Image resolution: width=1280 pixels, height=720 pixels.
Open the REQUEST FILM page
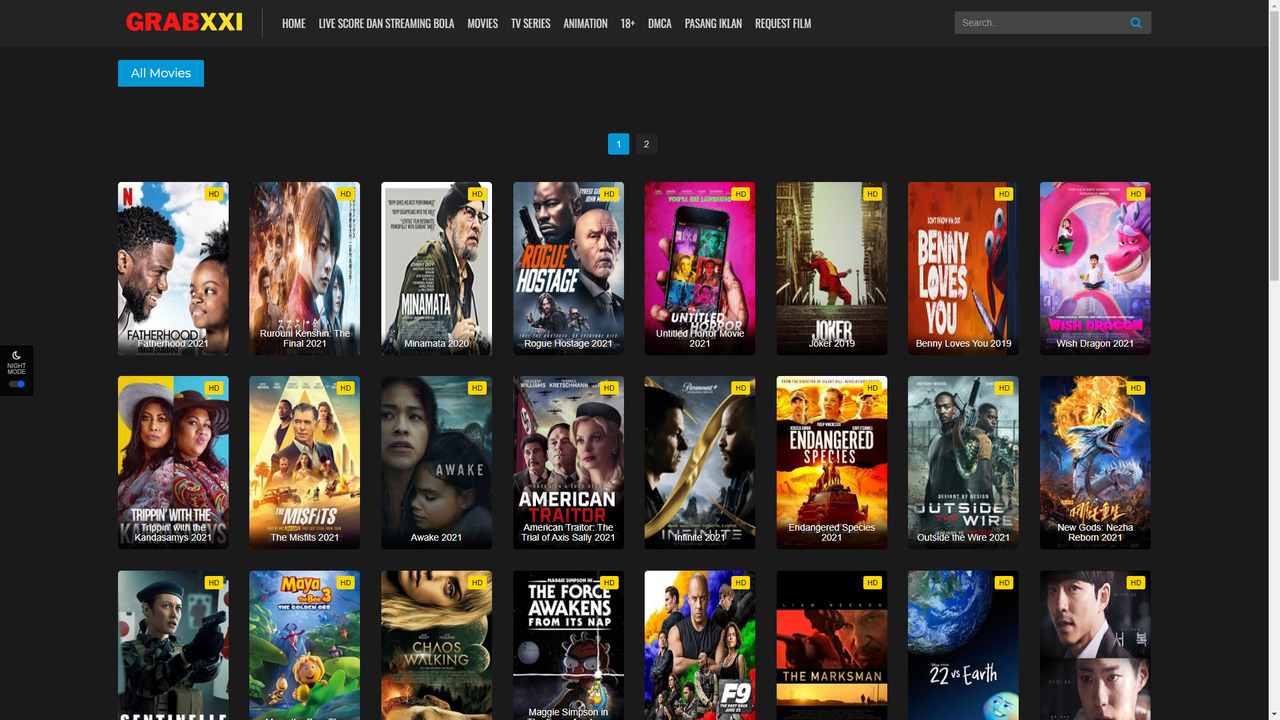point(783,23)
